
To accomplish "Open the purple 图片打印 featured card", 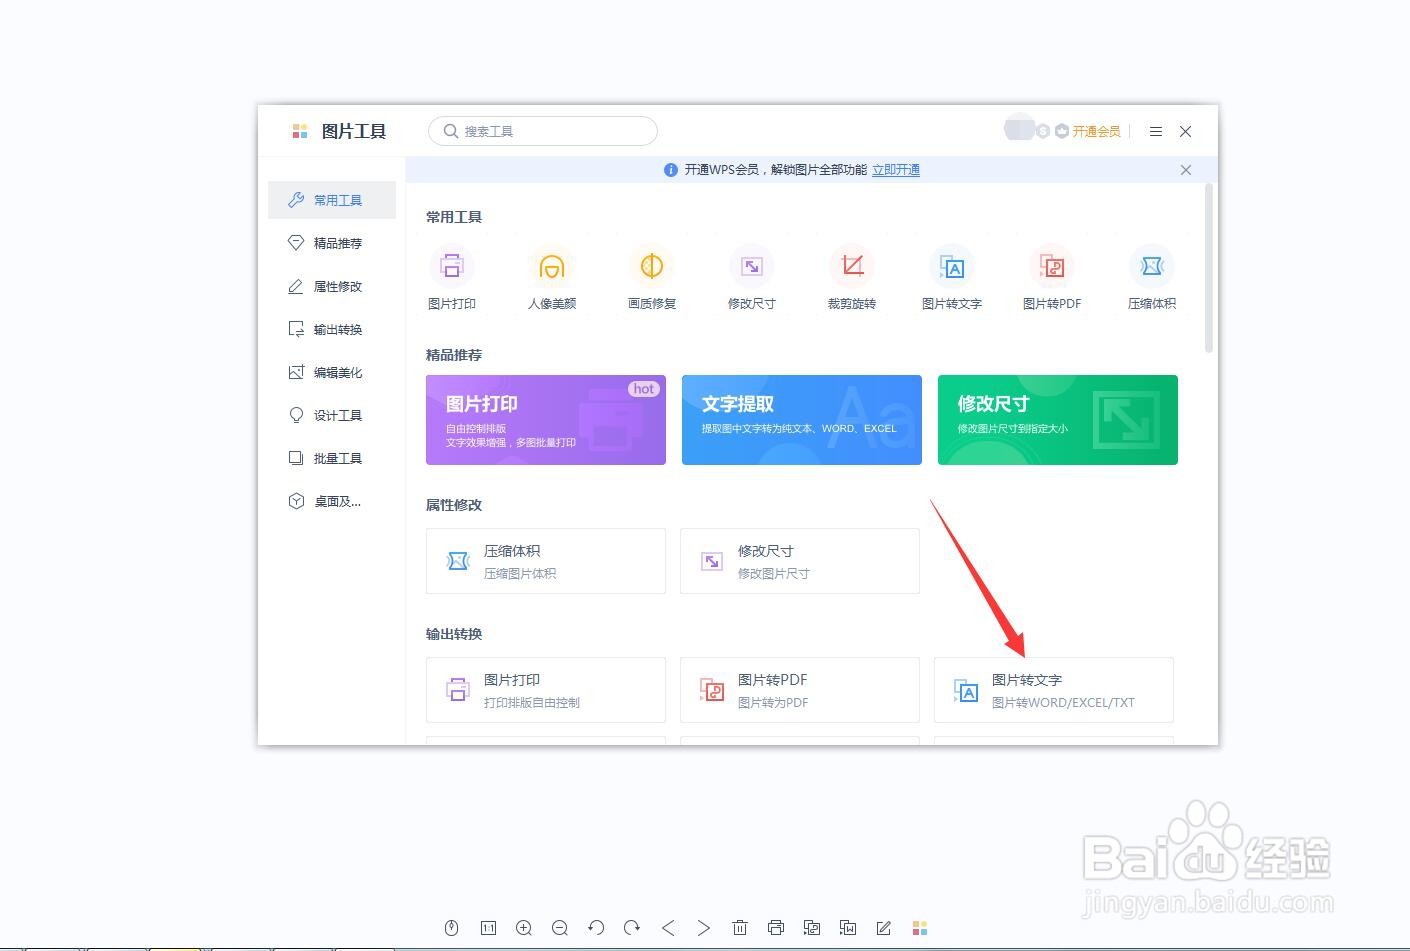I will click(546, 420).
